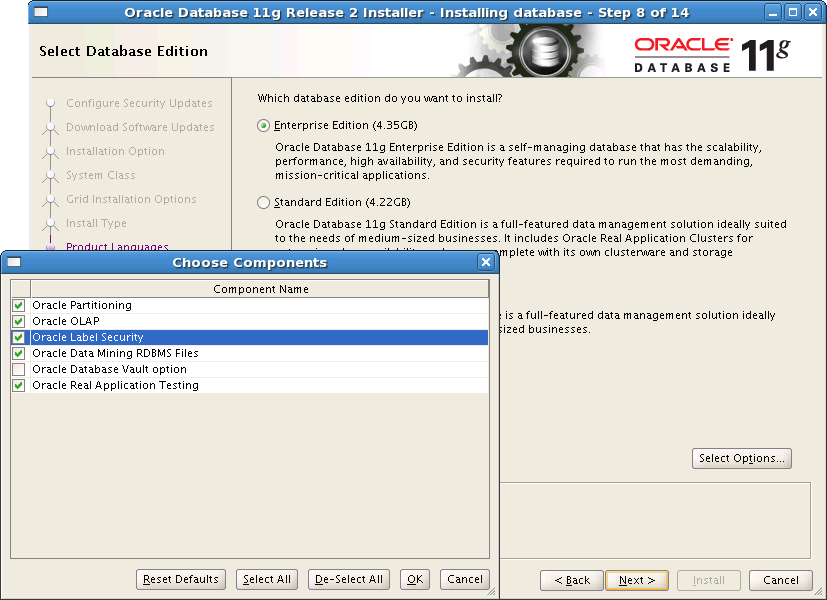Click the resize grip of Choose Components
Screen dimensions: 827x600
pyautogui.click(x=491, y=592)
